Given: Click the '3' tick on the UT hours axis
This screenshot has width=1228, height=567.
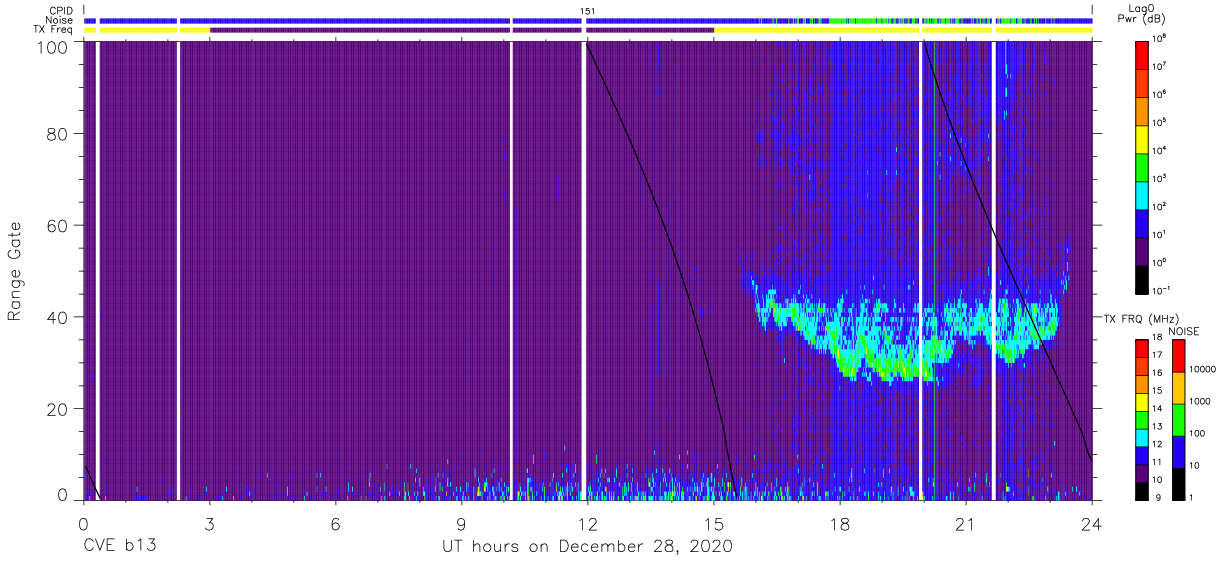Looking at the screenshot, I should pyautogui.click(x=209, y=523).
